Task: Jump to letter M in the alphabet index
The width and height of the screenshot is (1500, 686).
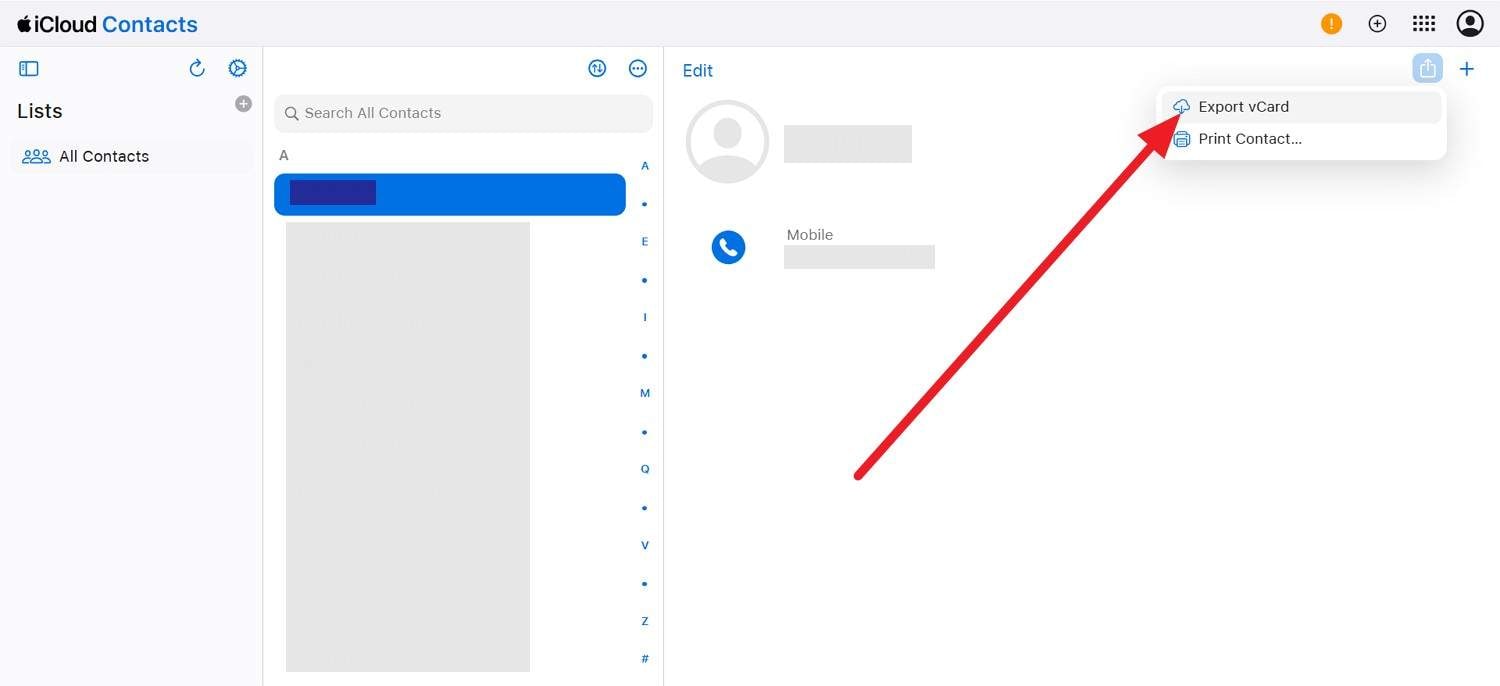Action: click(644, 392)
